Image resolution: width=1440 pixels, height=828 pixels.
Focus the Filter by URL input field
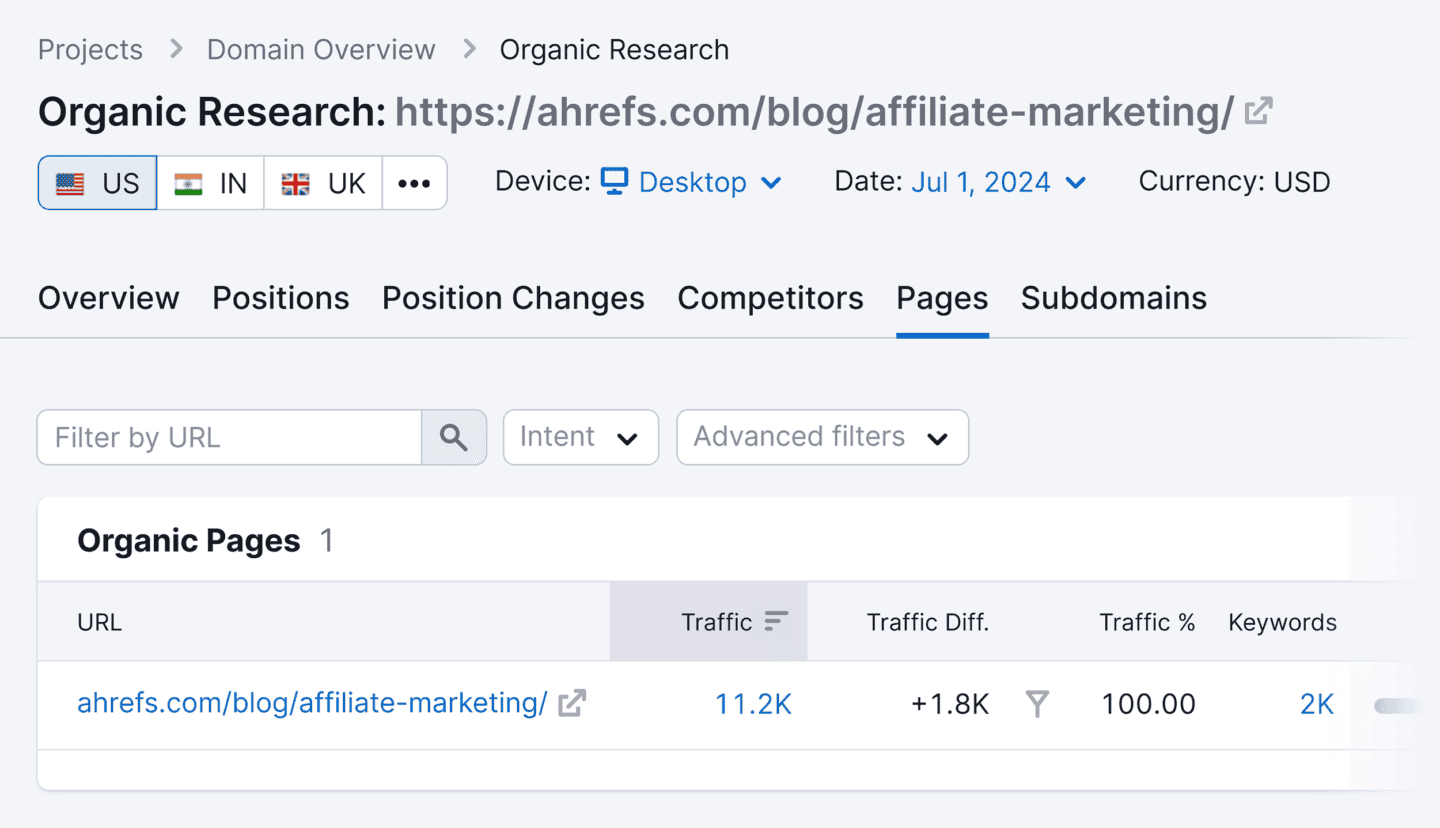pos(229,437)
